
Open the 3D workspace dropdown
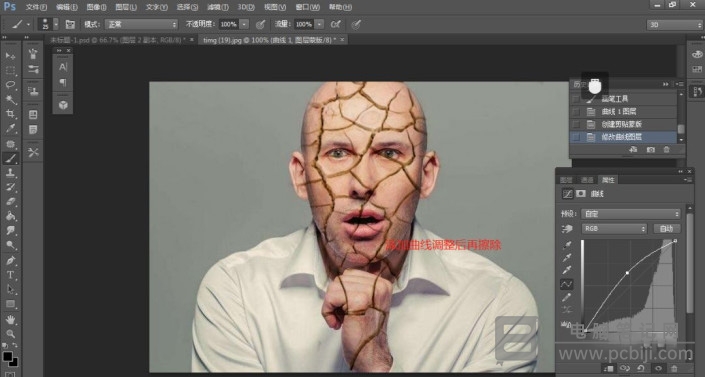pos(675,25)
